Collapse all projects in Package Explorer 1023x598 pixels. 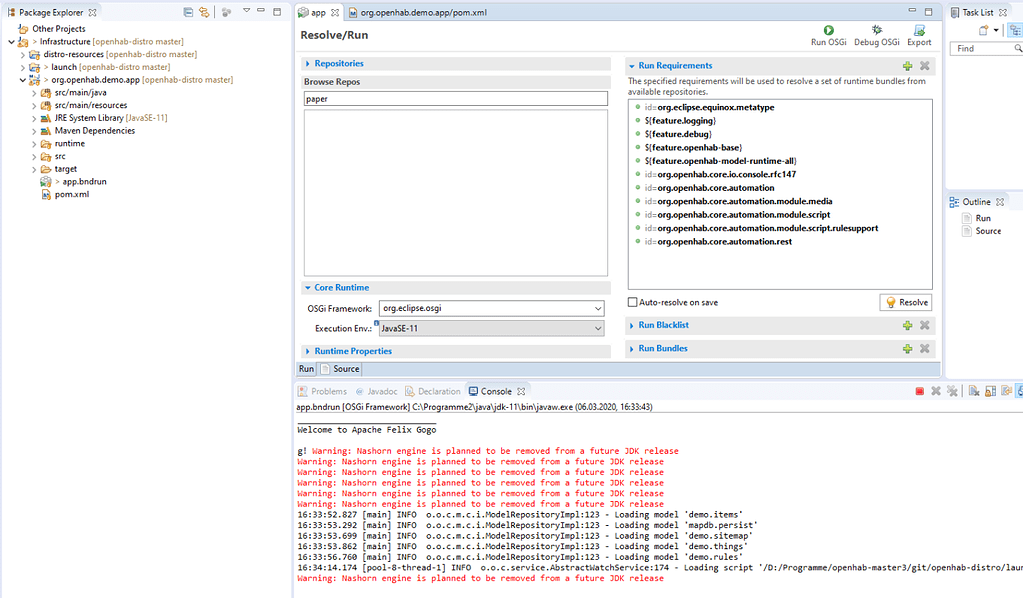pyautogui.click(x=188, y=11)
